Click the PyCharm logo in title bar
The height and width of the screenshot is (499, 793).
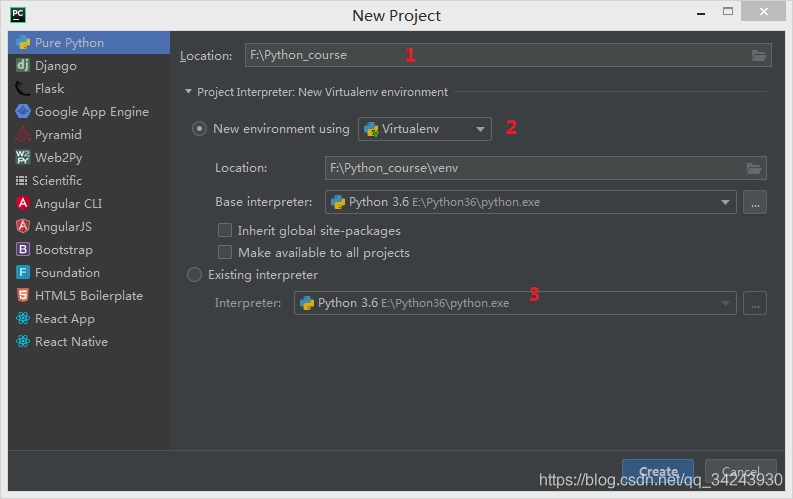(x=18, y=15)
